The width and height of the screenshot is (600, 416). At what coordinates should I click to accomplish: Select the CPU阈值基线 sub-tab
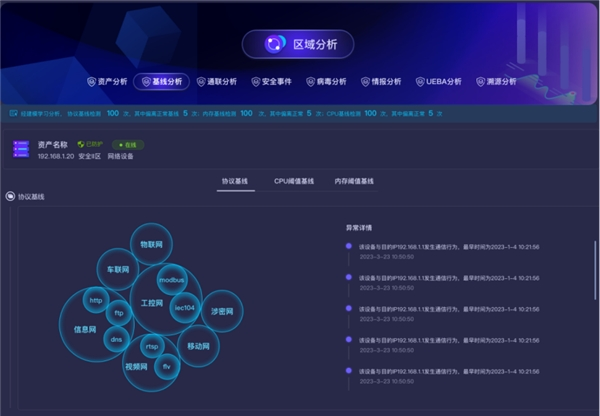pos(294,181)
